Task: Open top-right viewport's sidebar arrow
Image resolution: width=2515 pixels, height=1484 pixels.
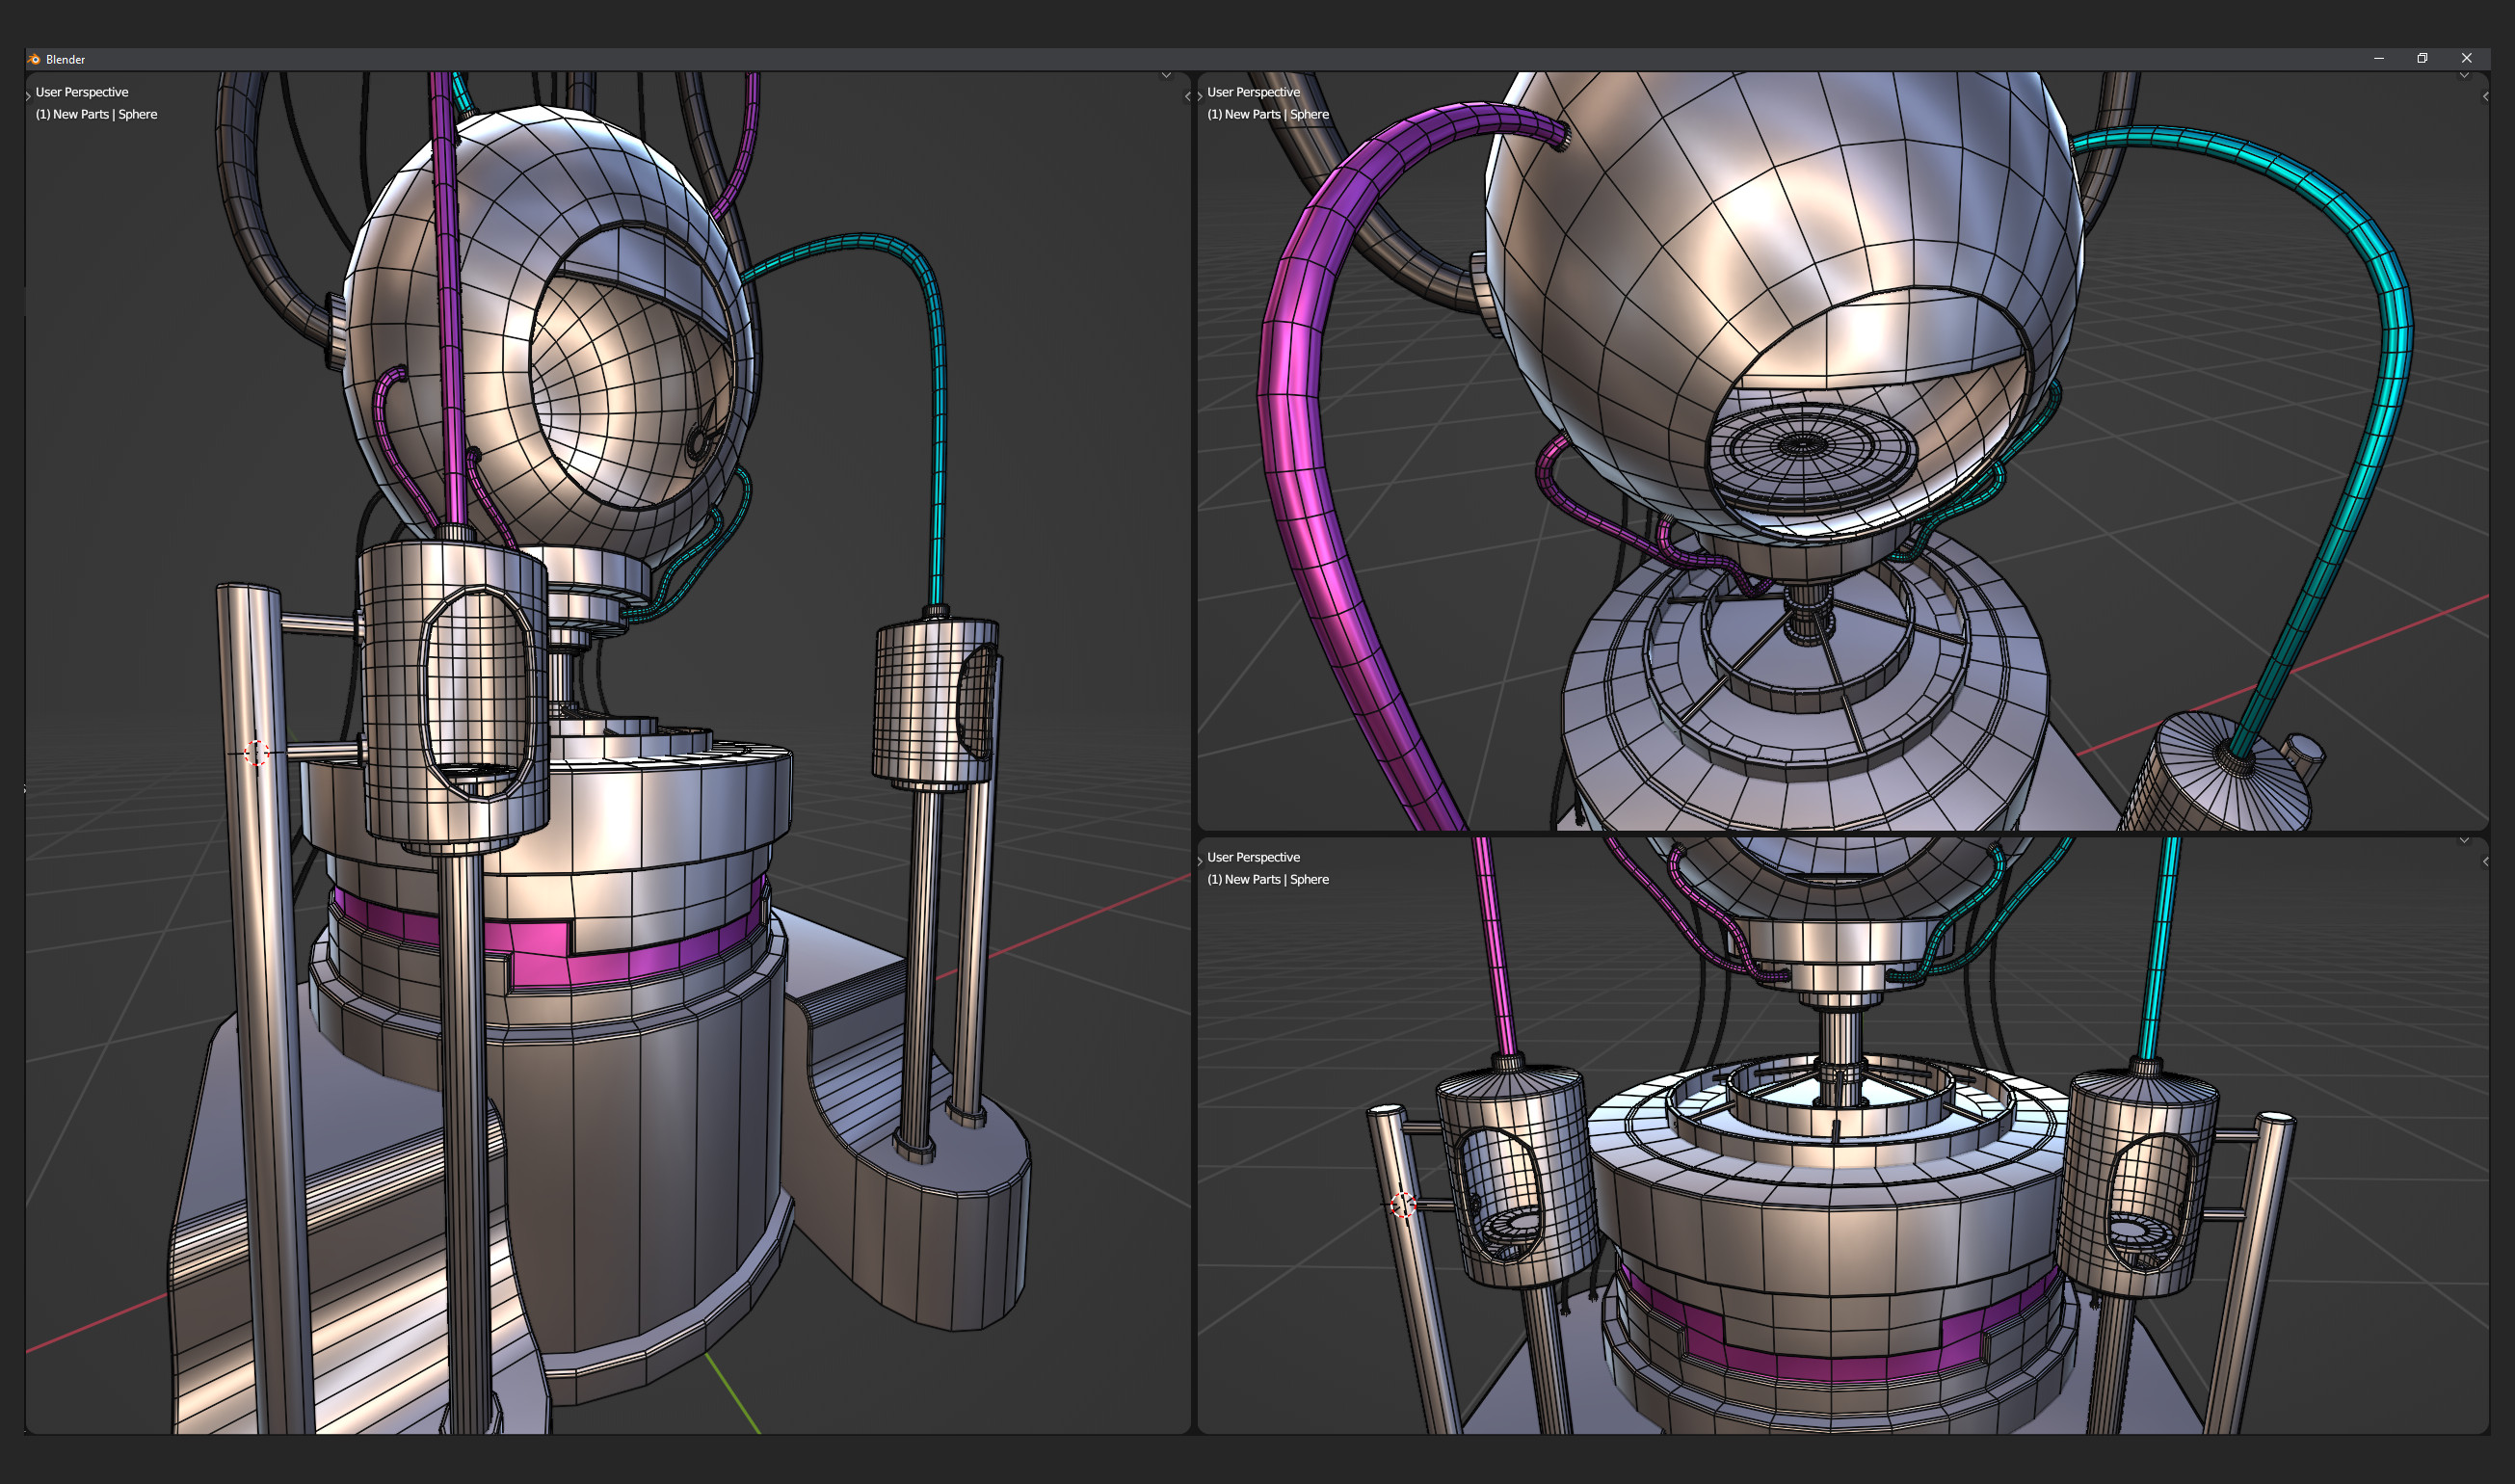Action: coord(2485,97)
